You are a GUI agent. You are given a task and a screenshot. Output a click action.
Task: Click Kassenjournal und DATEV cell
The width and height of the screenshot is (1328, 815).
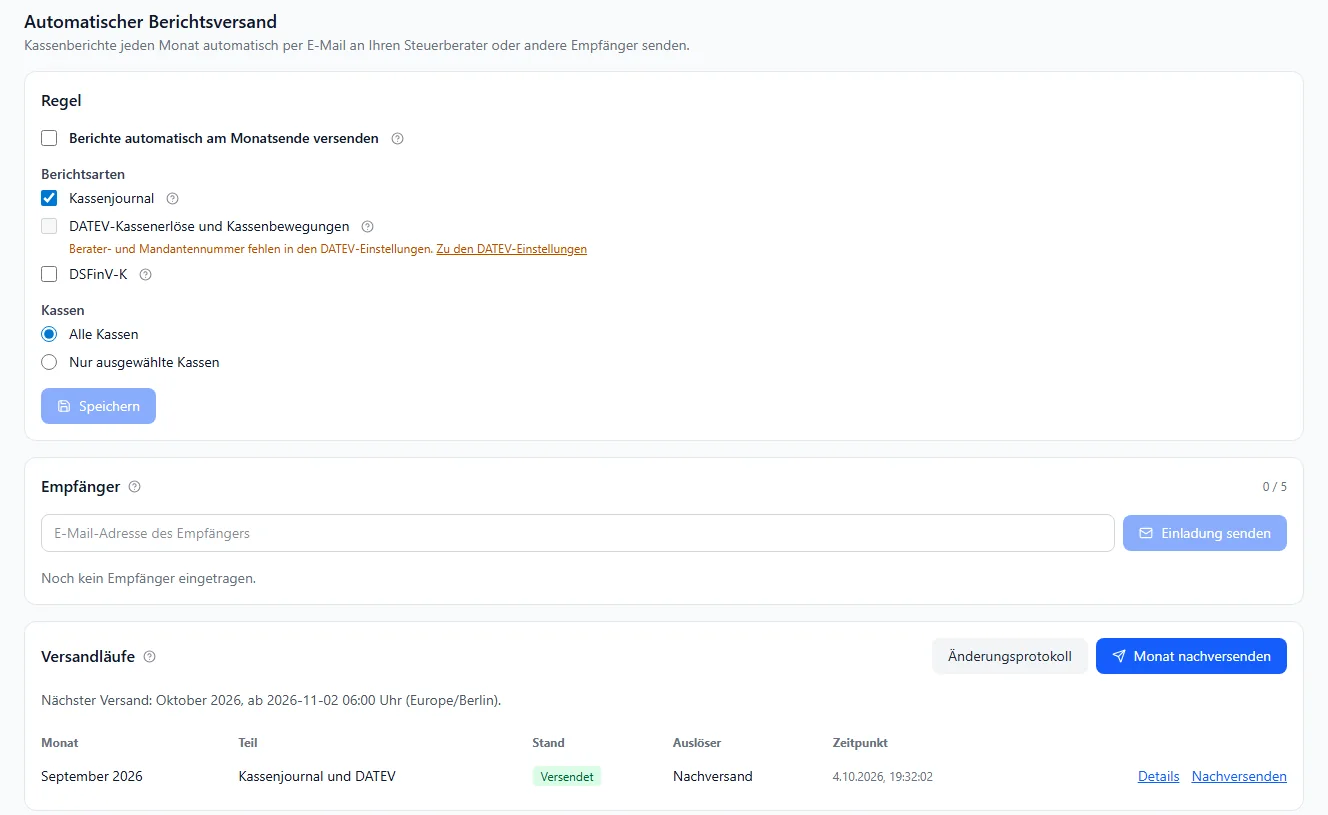pyautogui.click(x=317, y=777)
